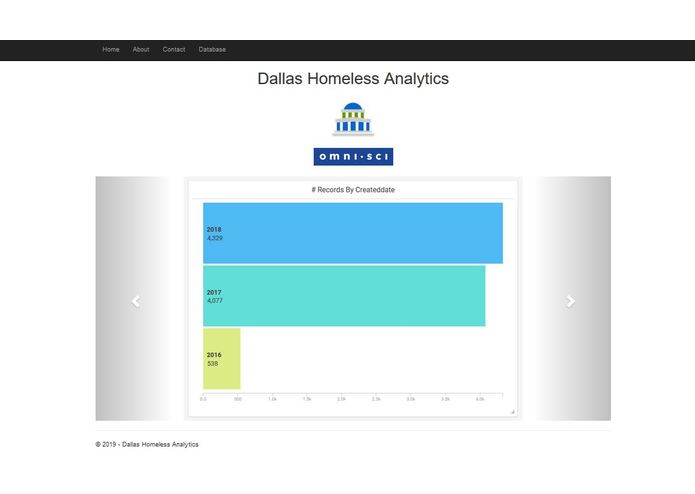695x494 pixels.
Task: Open the Contact nav link
Action: tap(174, 50)
